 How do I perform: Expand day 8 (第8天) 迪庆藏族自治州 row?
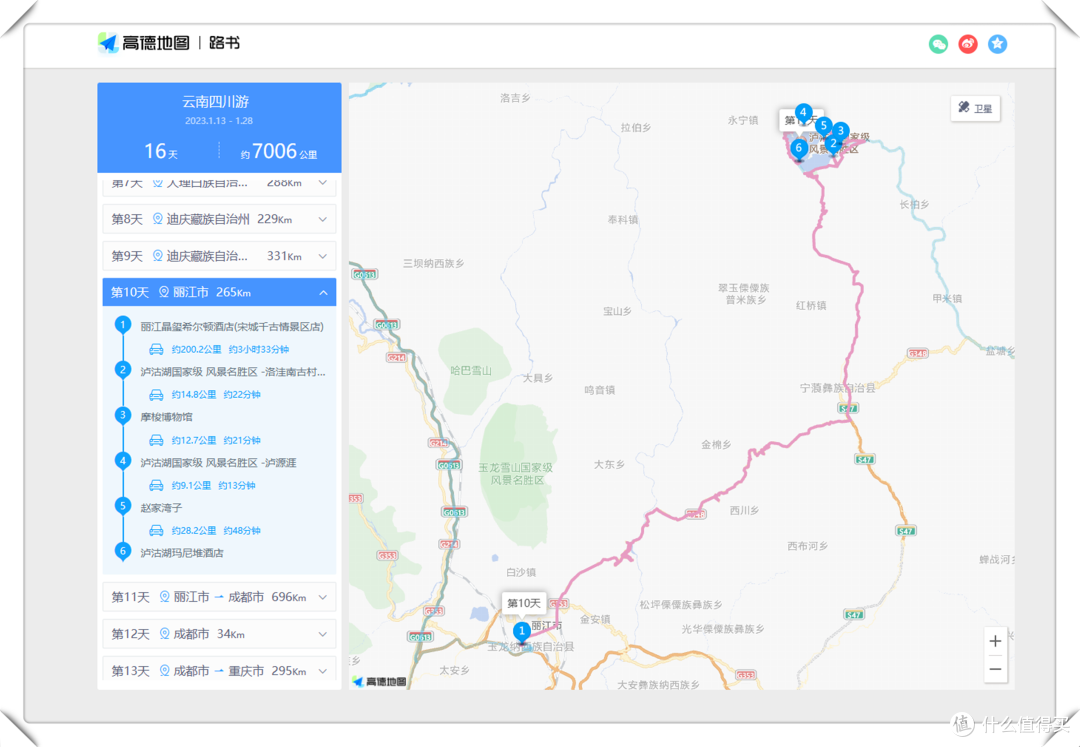219,219
